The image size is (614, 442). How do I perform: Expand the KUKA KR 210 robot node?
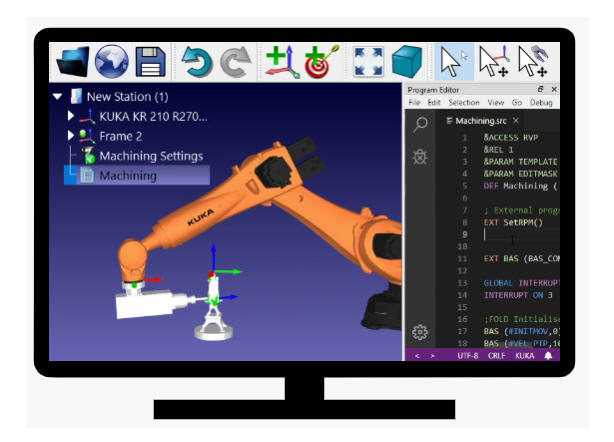71,116
